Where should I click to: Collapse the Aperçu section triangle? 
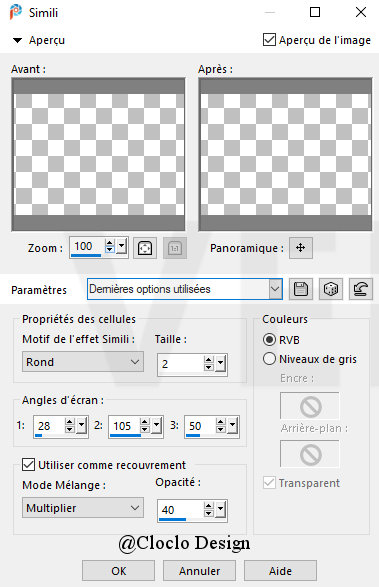point(17,40)
